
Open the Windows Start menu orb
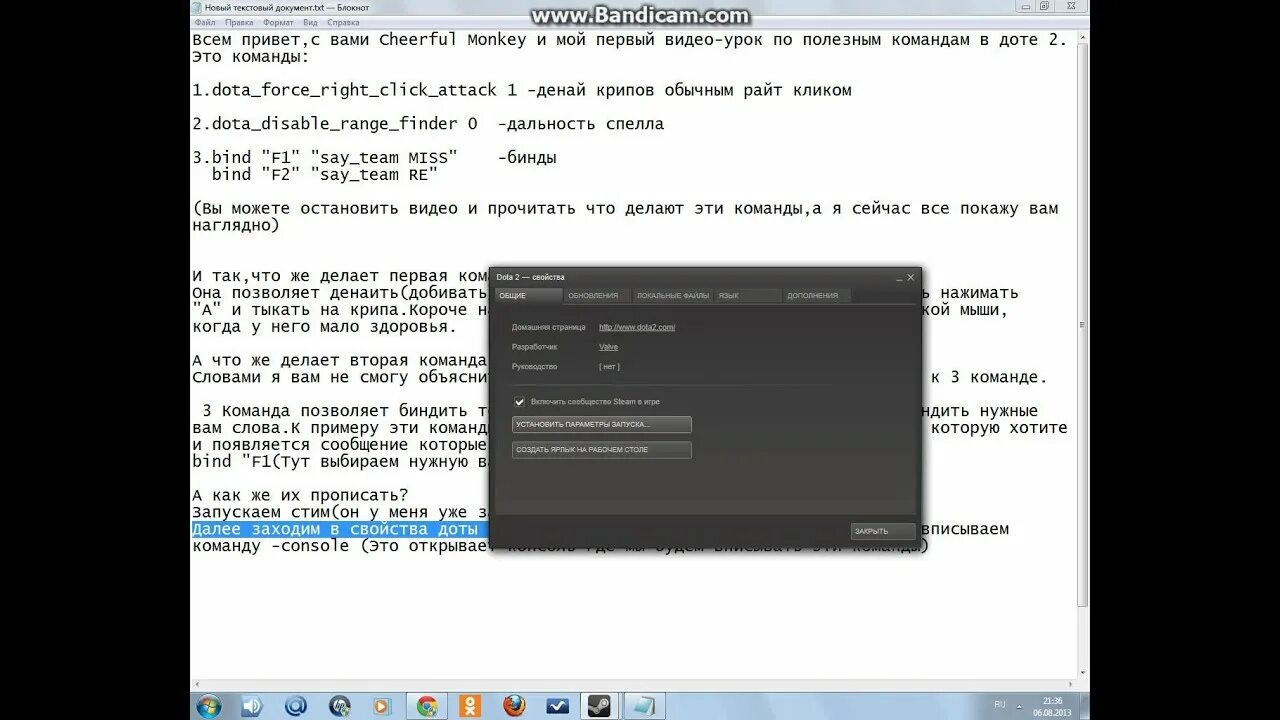(x=209, y=706)
